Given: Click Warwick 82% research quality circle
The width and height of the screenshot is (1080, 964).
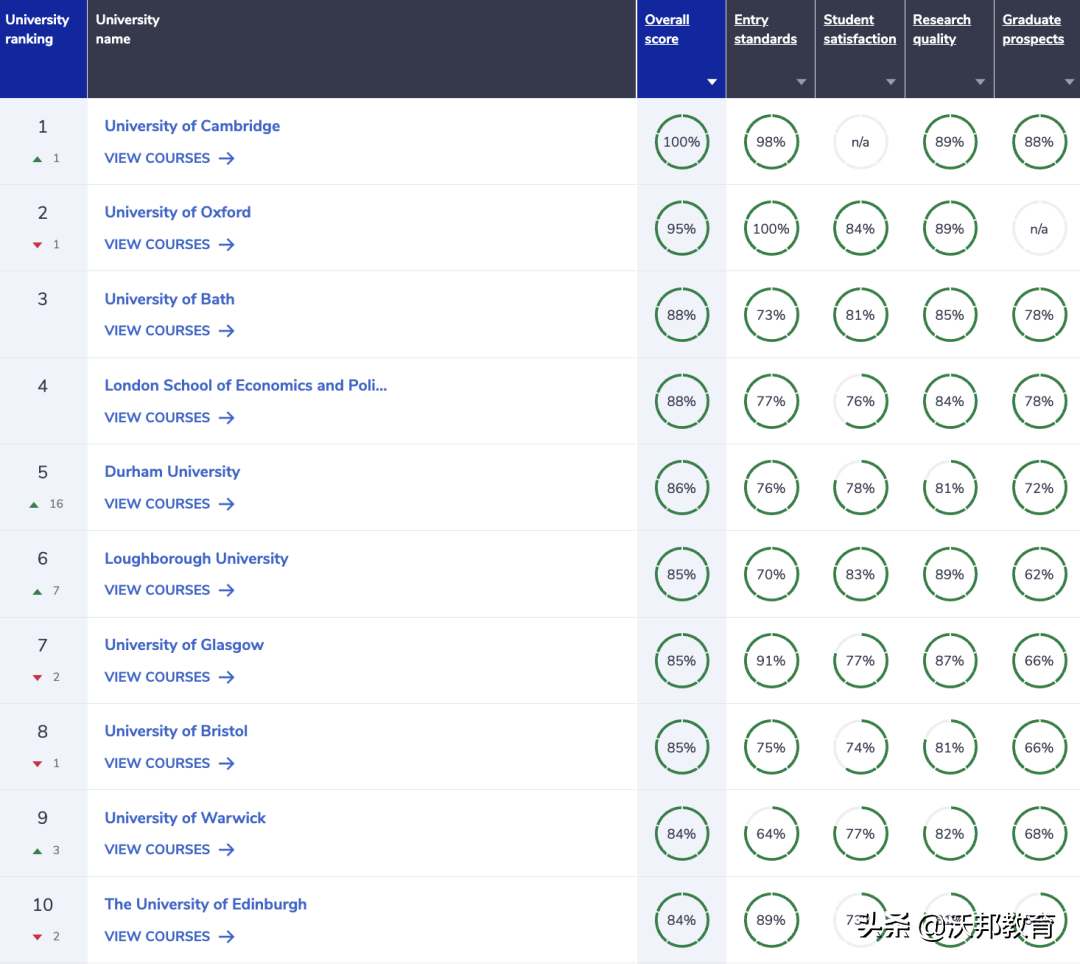Looking at the screenshot, I should pyautogui.click(x=950, y=834).
